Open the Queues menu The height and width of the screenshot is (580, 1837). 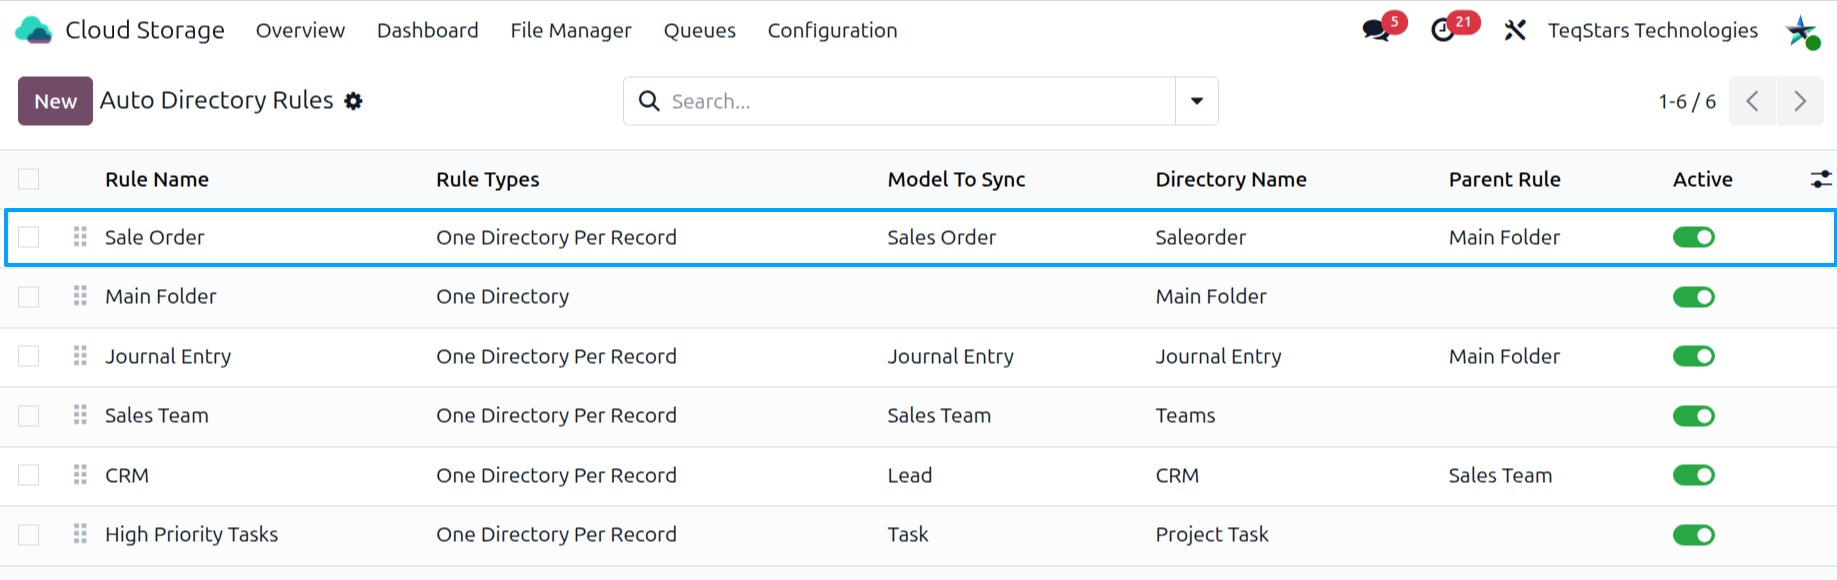[x=700, y=30]
